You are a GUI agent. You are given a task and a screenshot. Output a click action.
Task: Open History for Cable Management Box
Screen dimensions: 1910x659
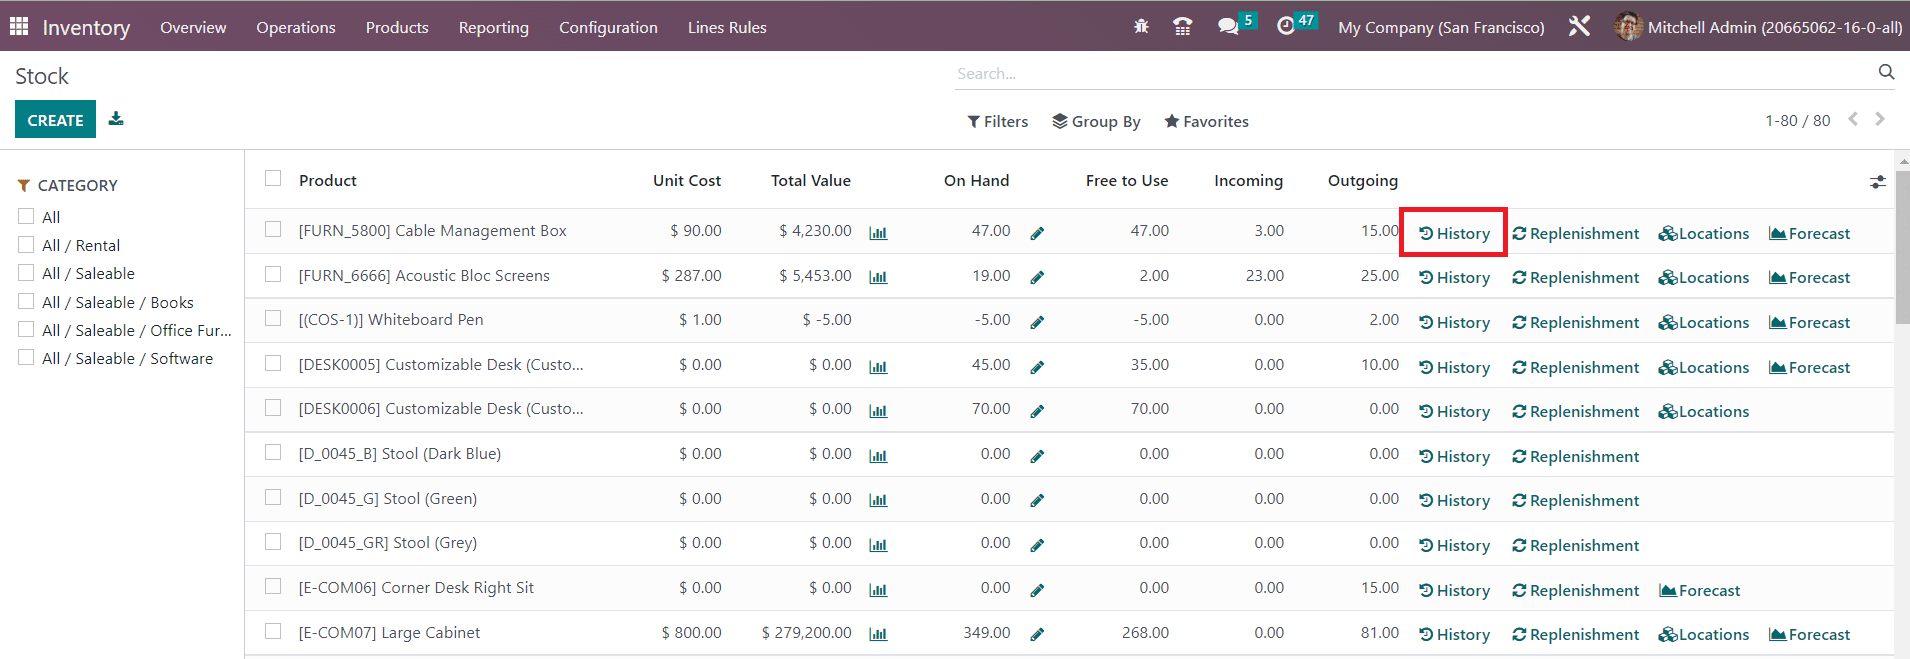click(x=1454, y=233)
